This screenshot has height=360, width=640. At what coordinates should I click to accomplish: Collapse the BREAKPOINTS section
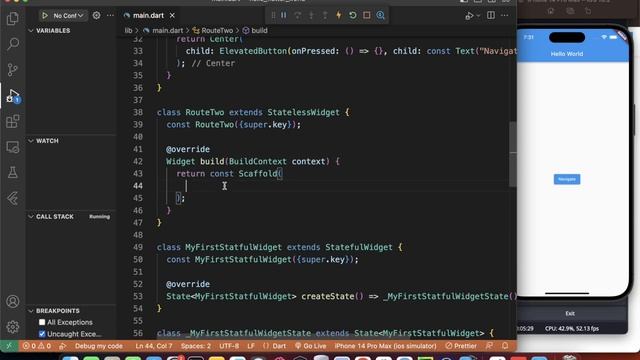pyautogui.click(x=58, y=311)
